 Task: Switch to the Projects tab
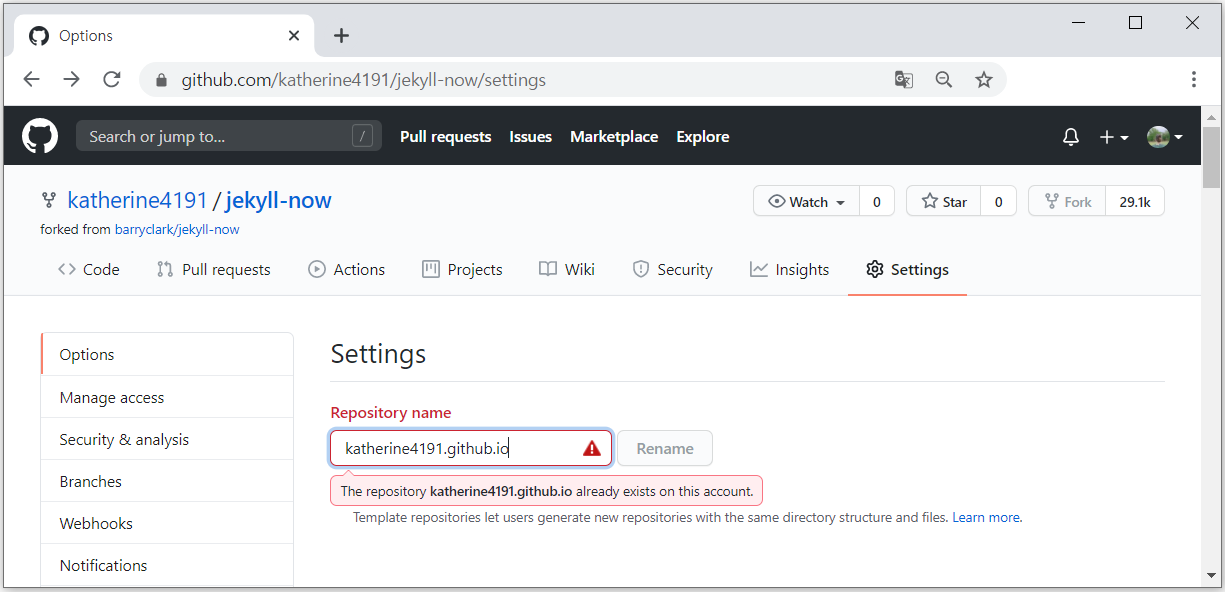(x=463, y=269)
